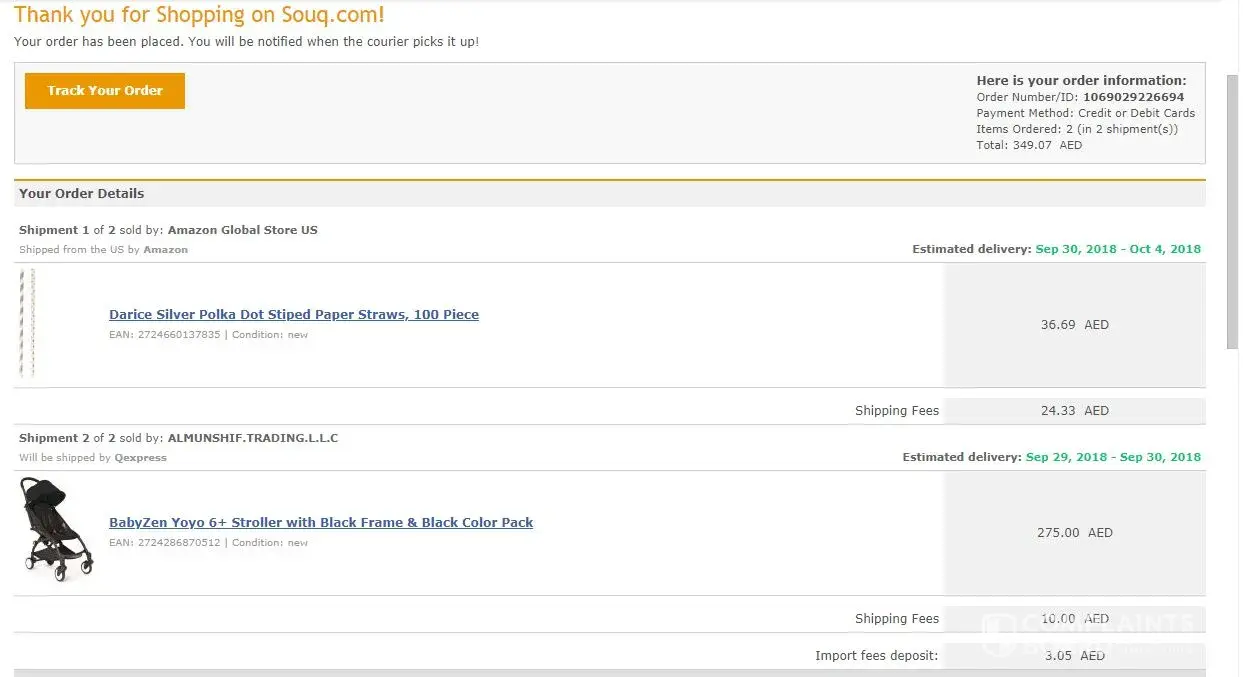Image resolution: width=1243 pixels, height=677 pixels.
Task: Click the Import fees deposit amount
Action: [1074, 656]
